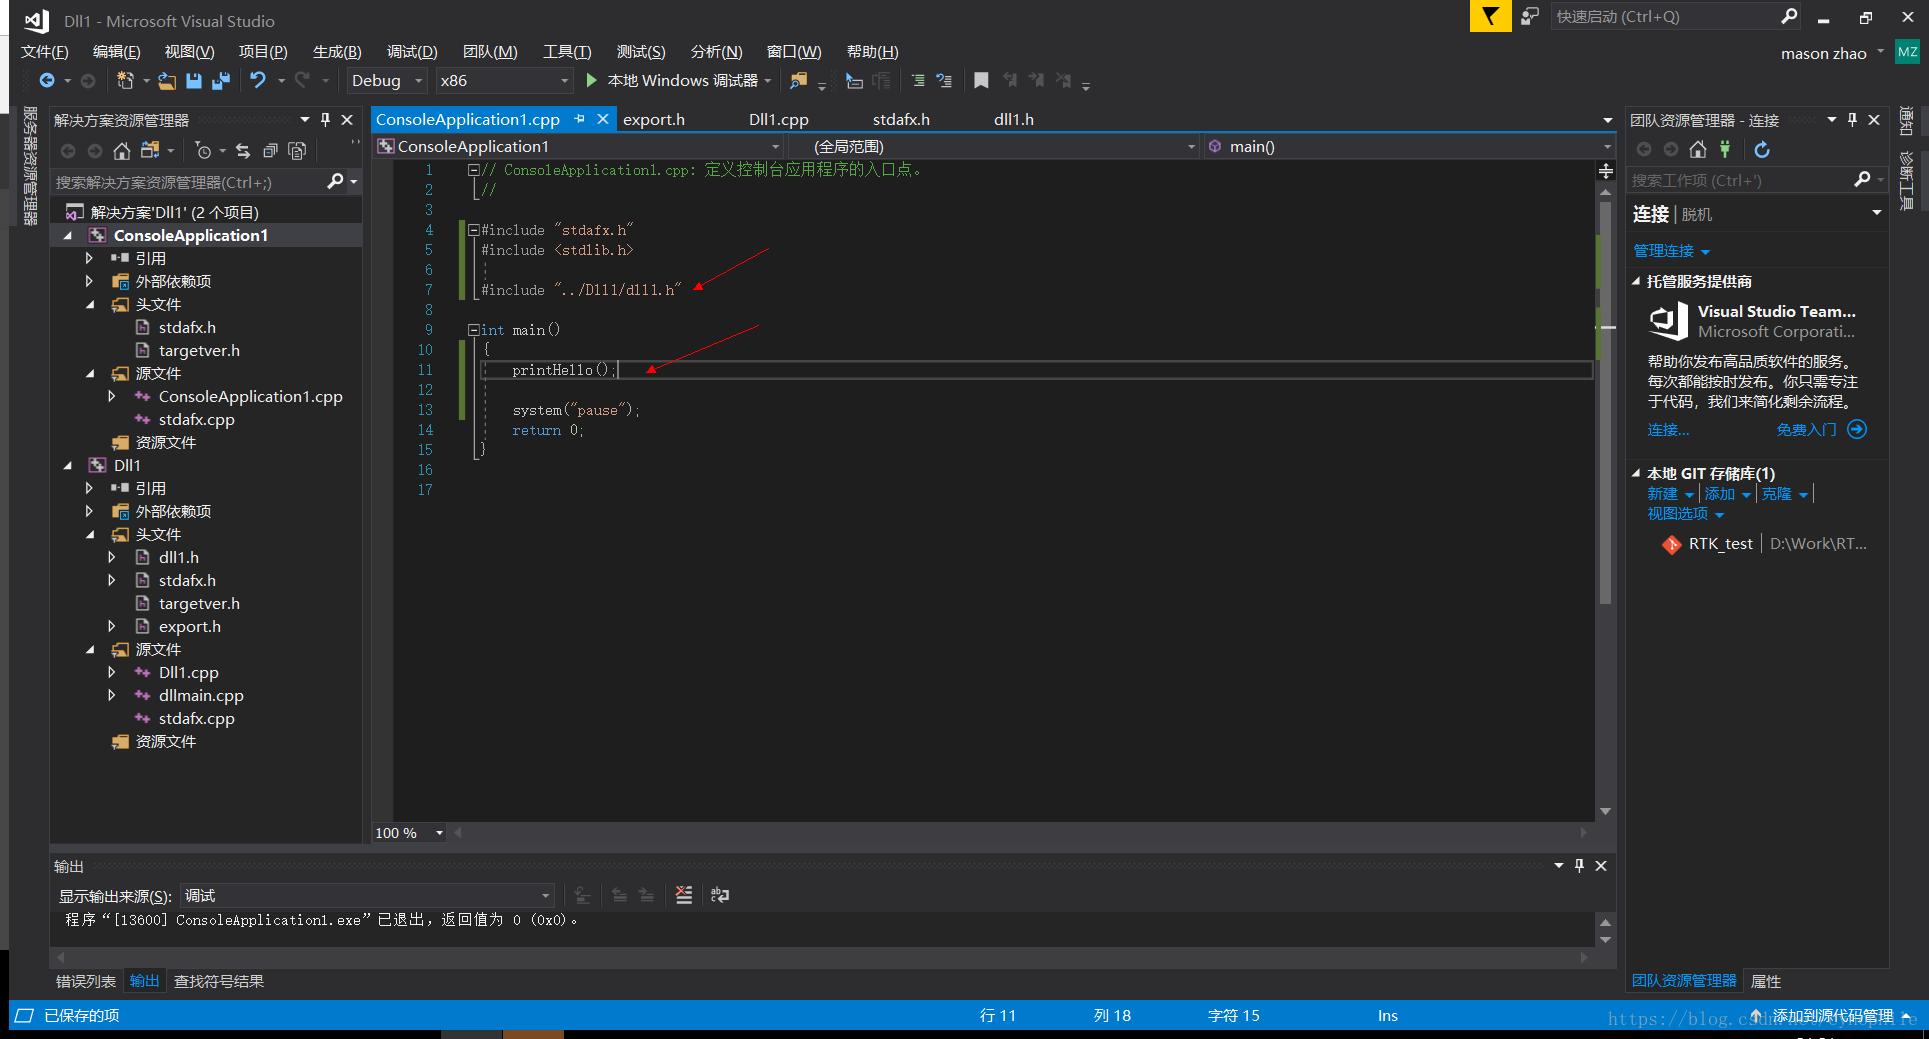This screenshot has height=1039, width=1929.
Task: Click the Uncomment Selection lines icon
Action: (944, 81)
